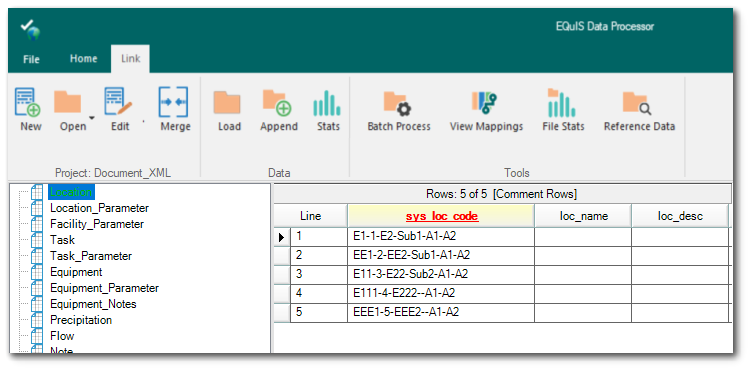Click empty loc_desc cell in row 2
749x369 pixels.
coord(680,256)
